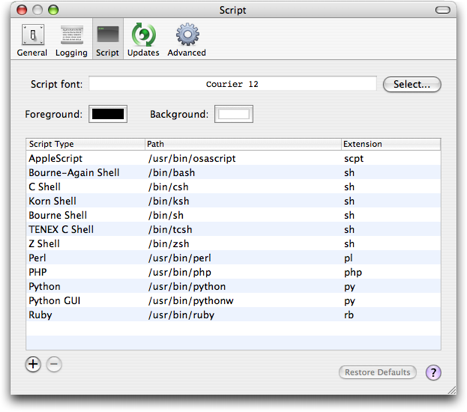
Task: Click the toolbar toggle pill button in title bar
Action: [443, 10]
